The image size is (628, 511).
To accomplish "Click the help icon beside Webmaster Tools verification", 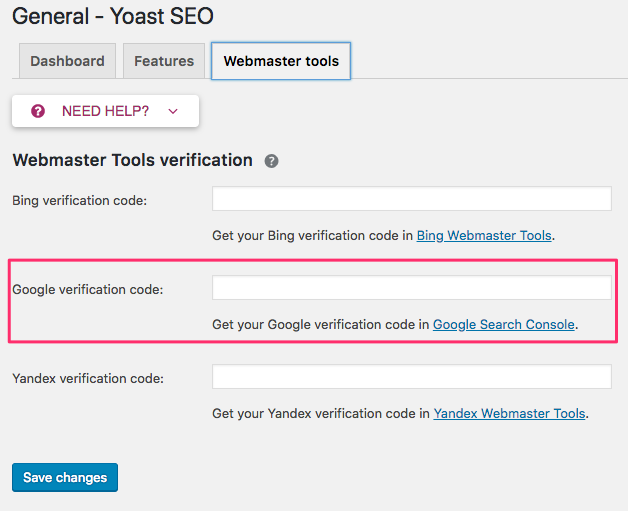I will (x=271, y=161).
